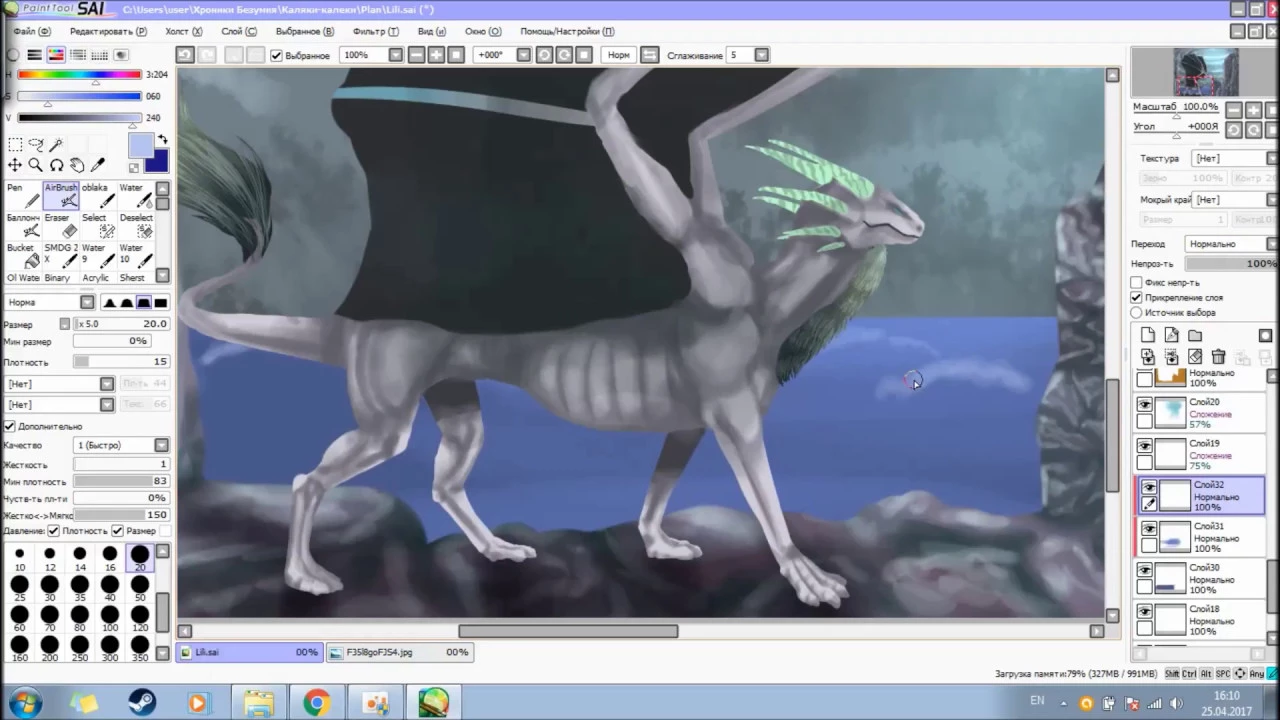Image resolution: width=1280 pixels, height=720 pixels.
Task: Adjust the Hue color slider
Action: (79, 75)
